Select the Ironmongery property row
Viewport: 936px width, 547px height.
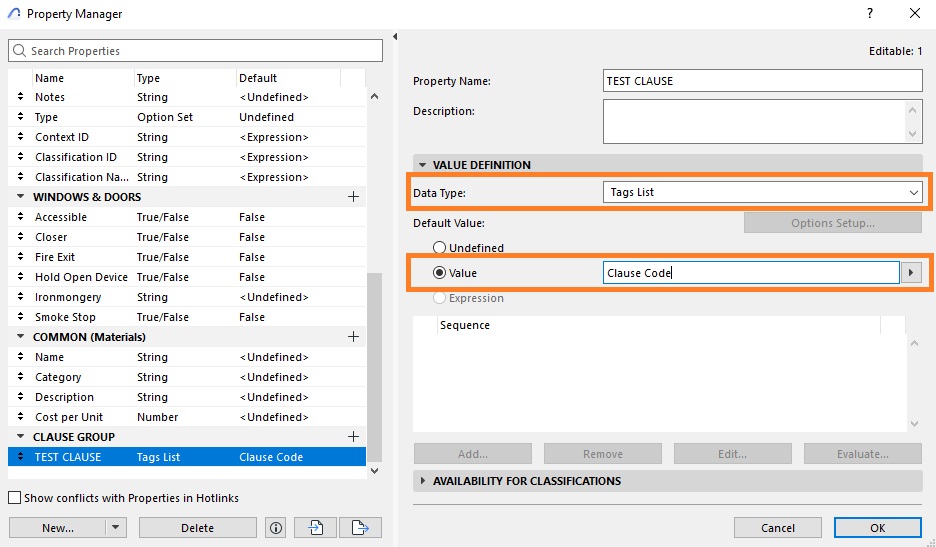pos(187,297)
